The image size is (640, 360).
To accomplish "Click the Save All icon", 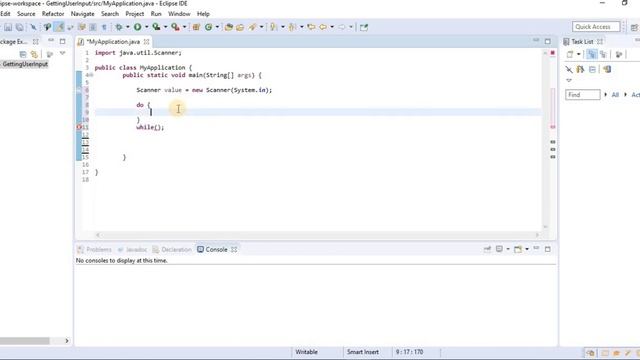I will [19, 27].
